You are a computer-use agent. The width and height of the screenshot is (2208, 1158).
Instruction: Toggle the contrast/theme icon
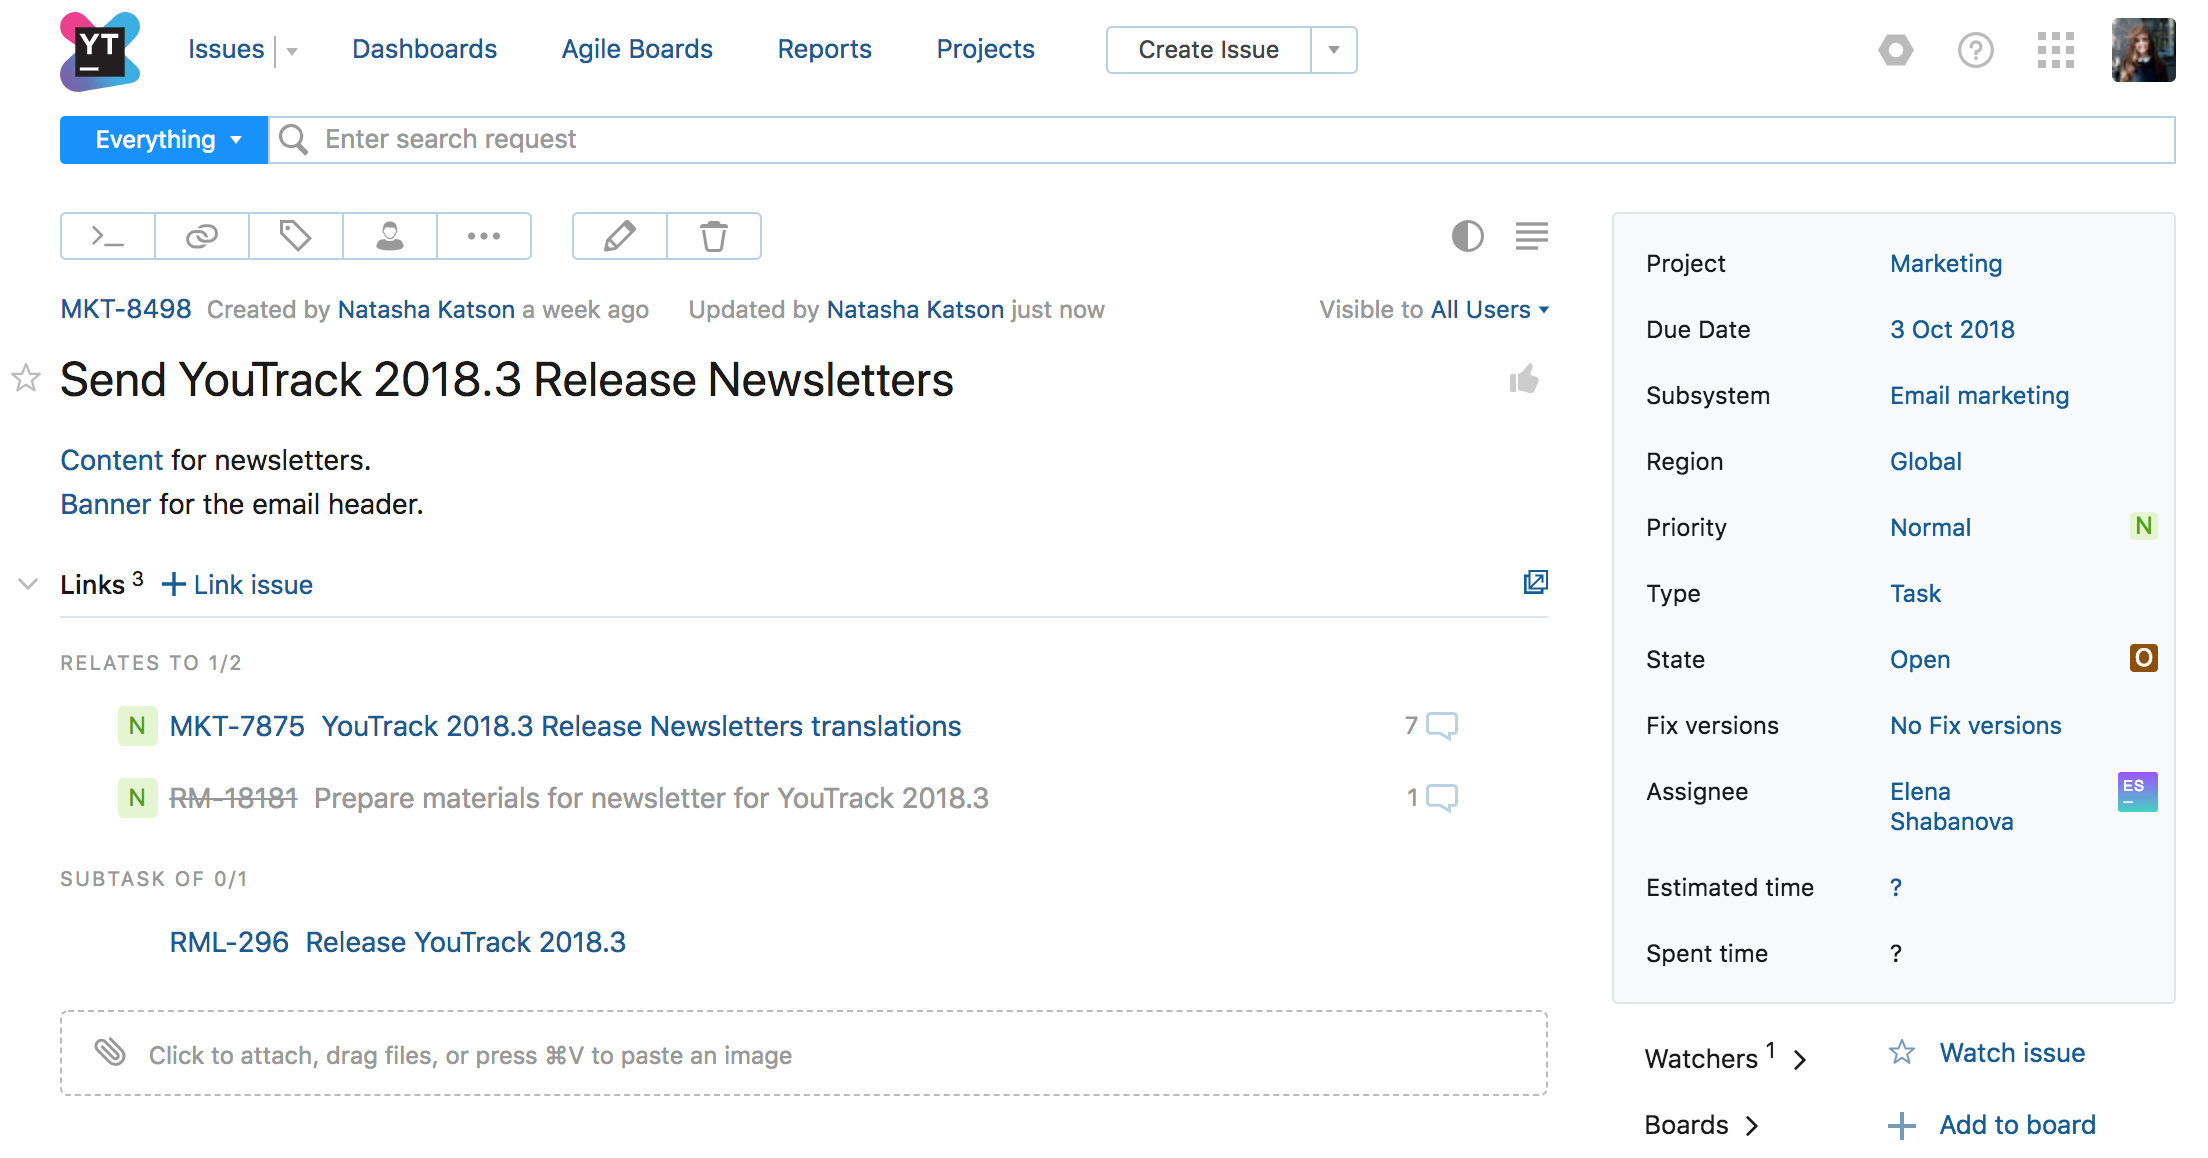1466,235
